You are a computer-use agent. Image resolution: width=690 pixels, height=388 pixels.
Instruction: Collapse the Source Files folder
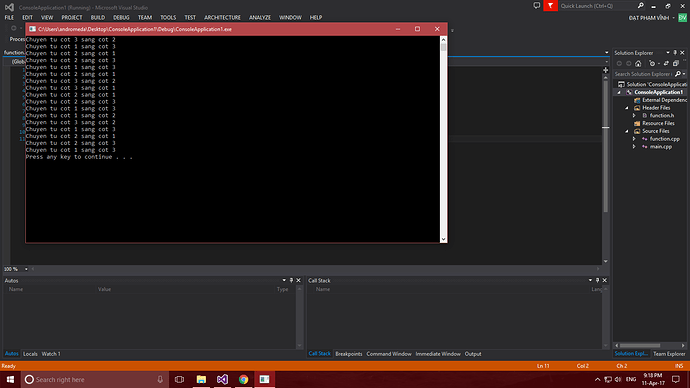[x=627, y=131]
